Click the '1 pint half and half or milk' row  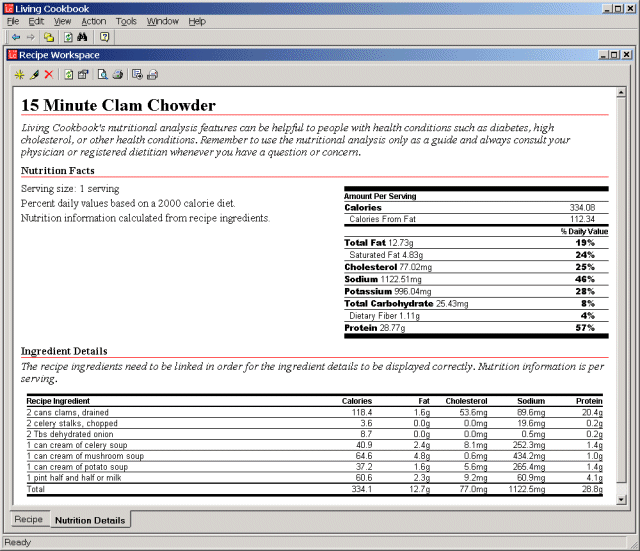point(315,478)
